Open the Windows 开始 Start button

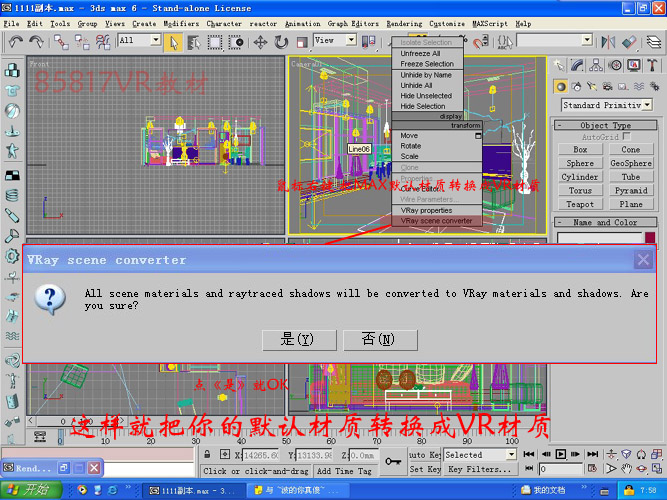29,490
